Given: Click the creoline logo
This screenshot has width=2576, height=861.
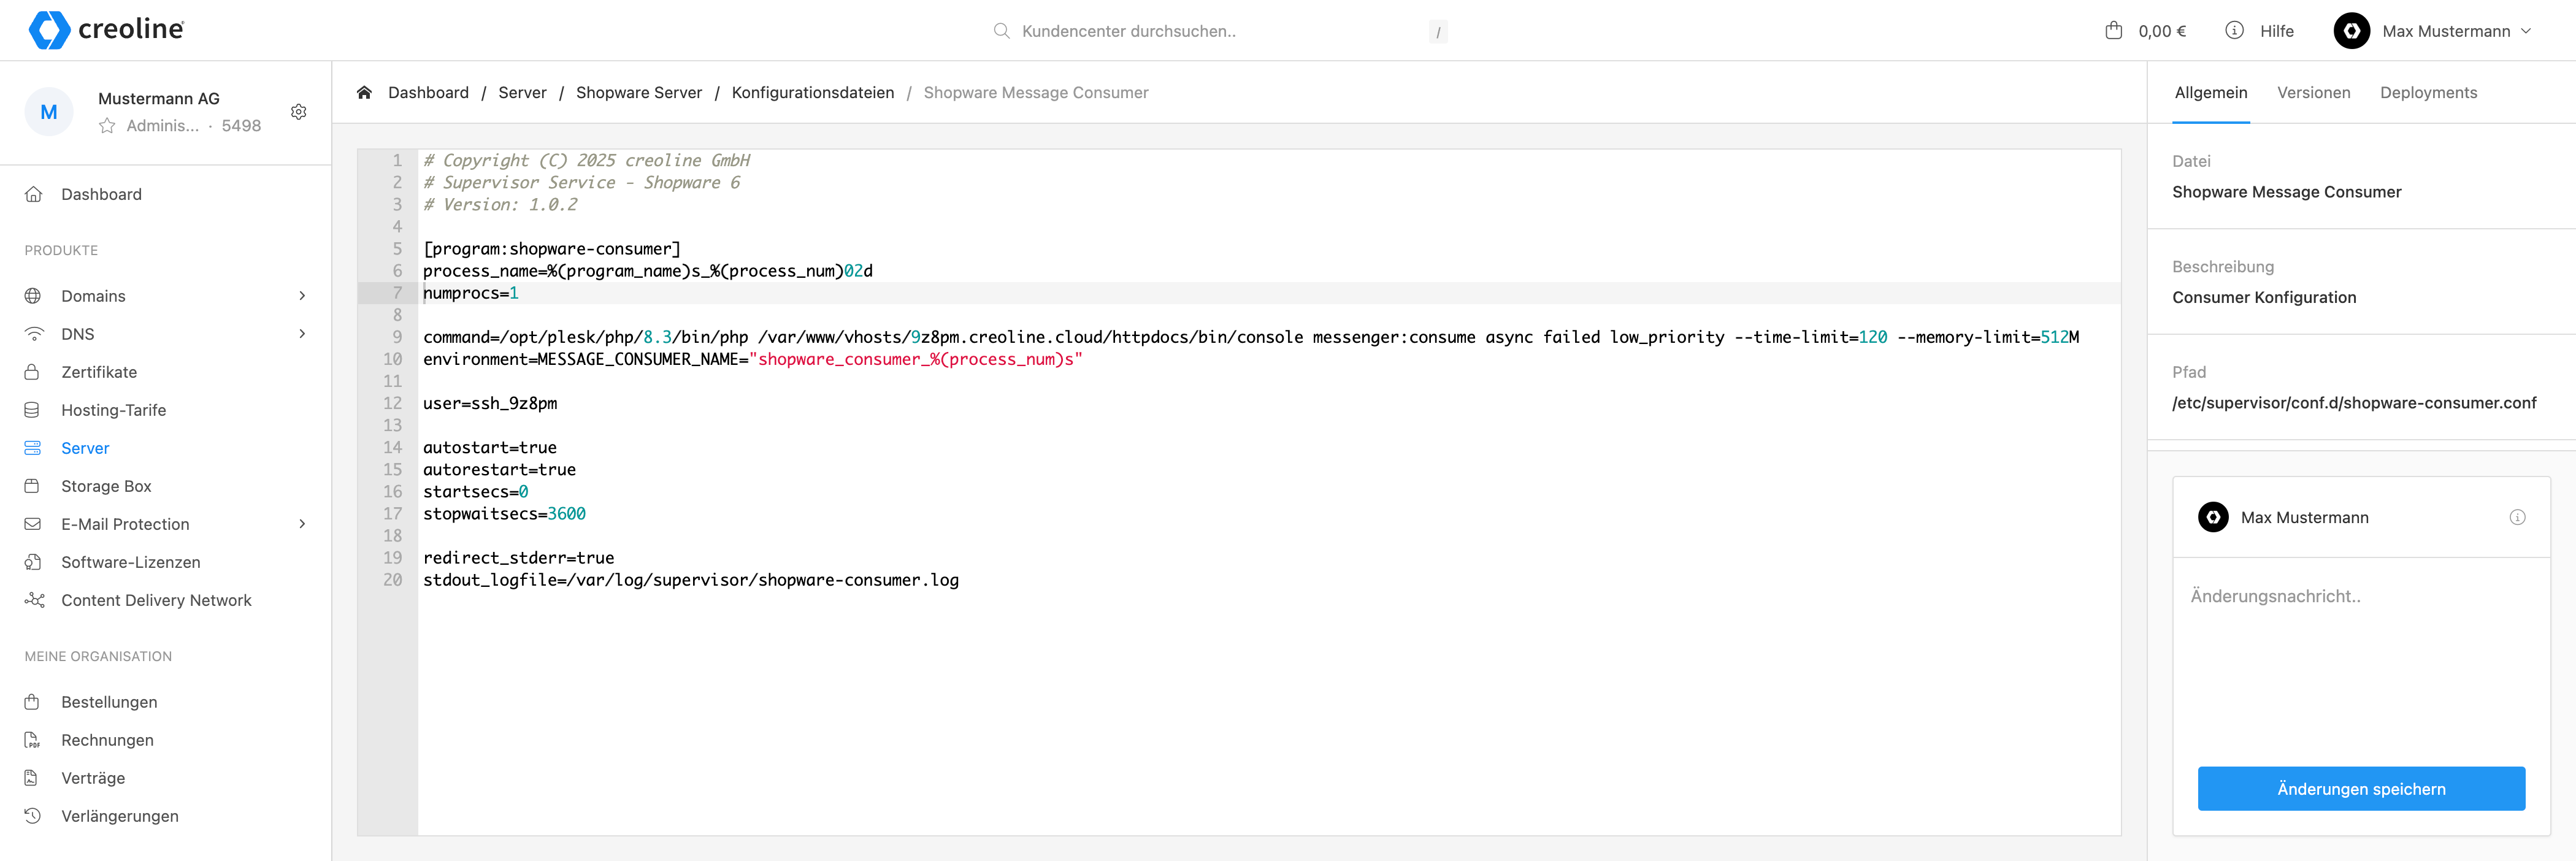Looking at the screenshot, I should [106, 30].
